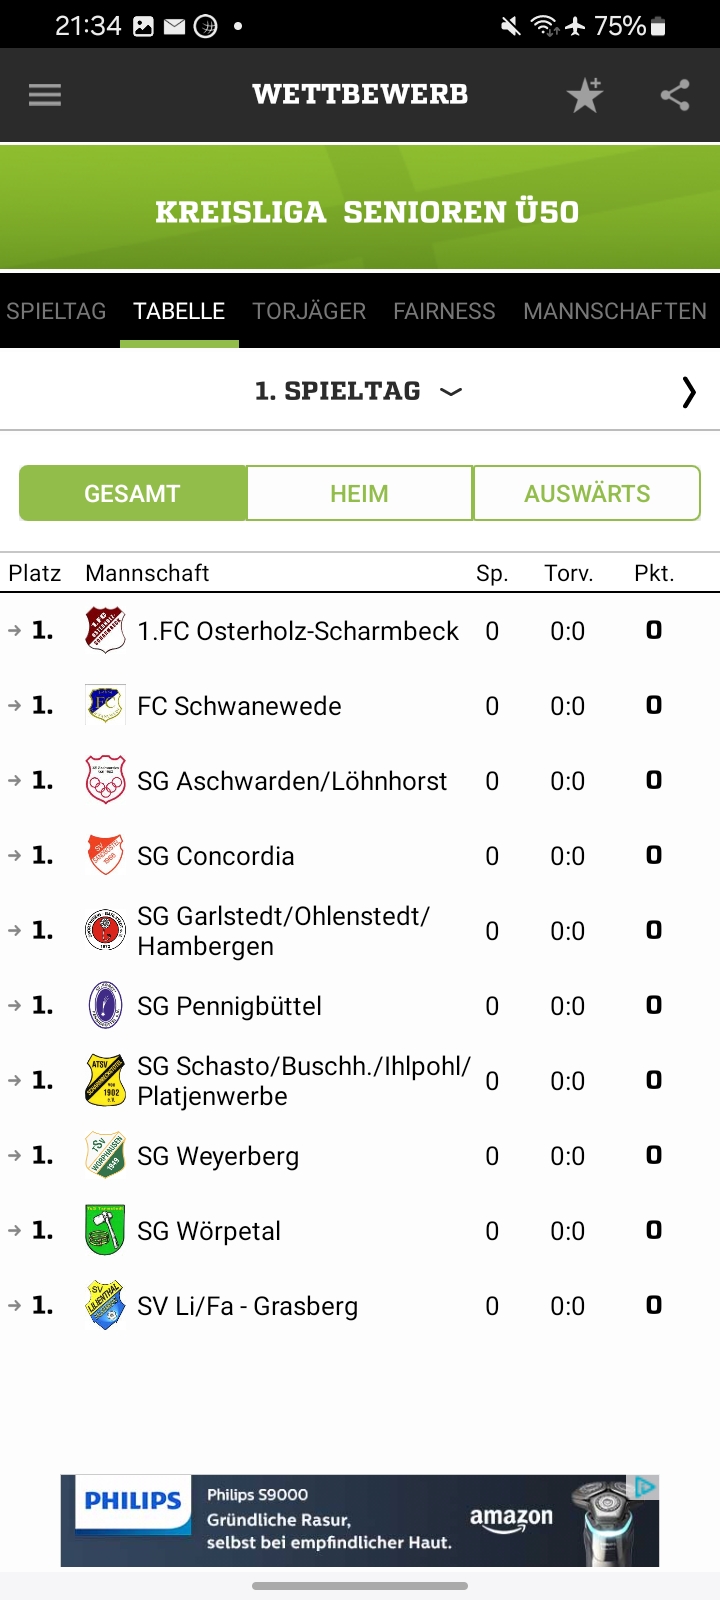
Task: Expand the 1. Spieltag dropdown
Action: [358, 391]
